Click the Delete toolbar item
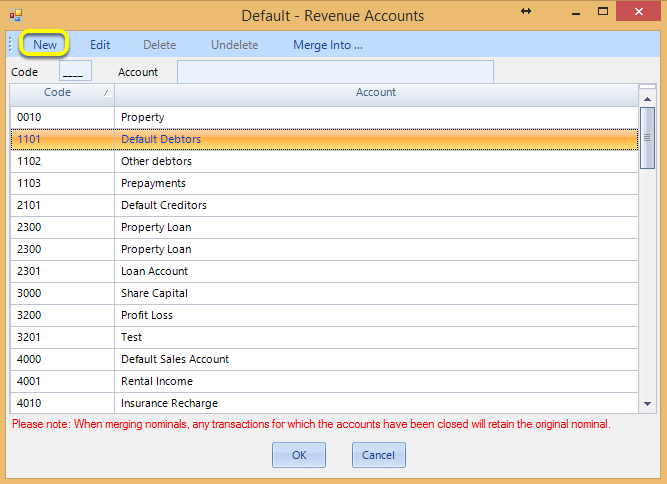 (160, 45)
